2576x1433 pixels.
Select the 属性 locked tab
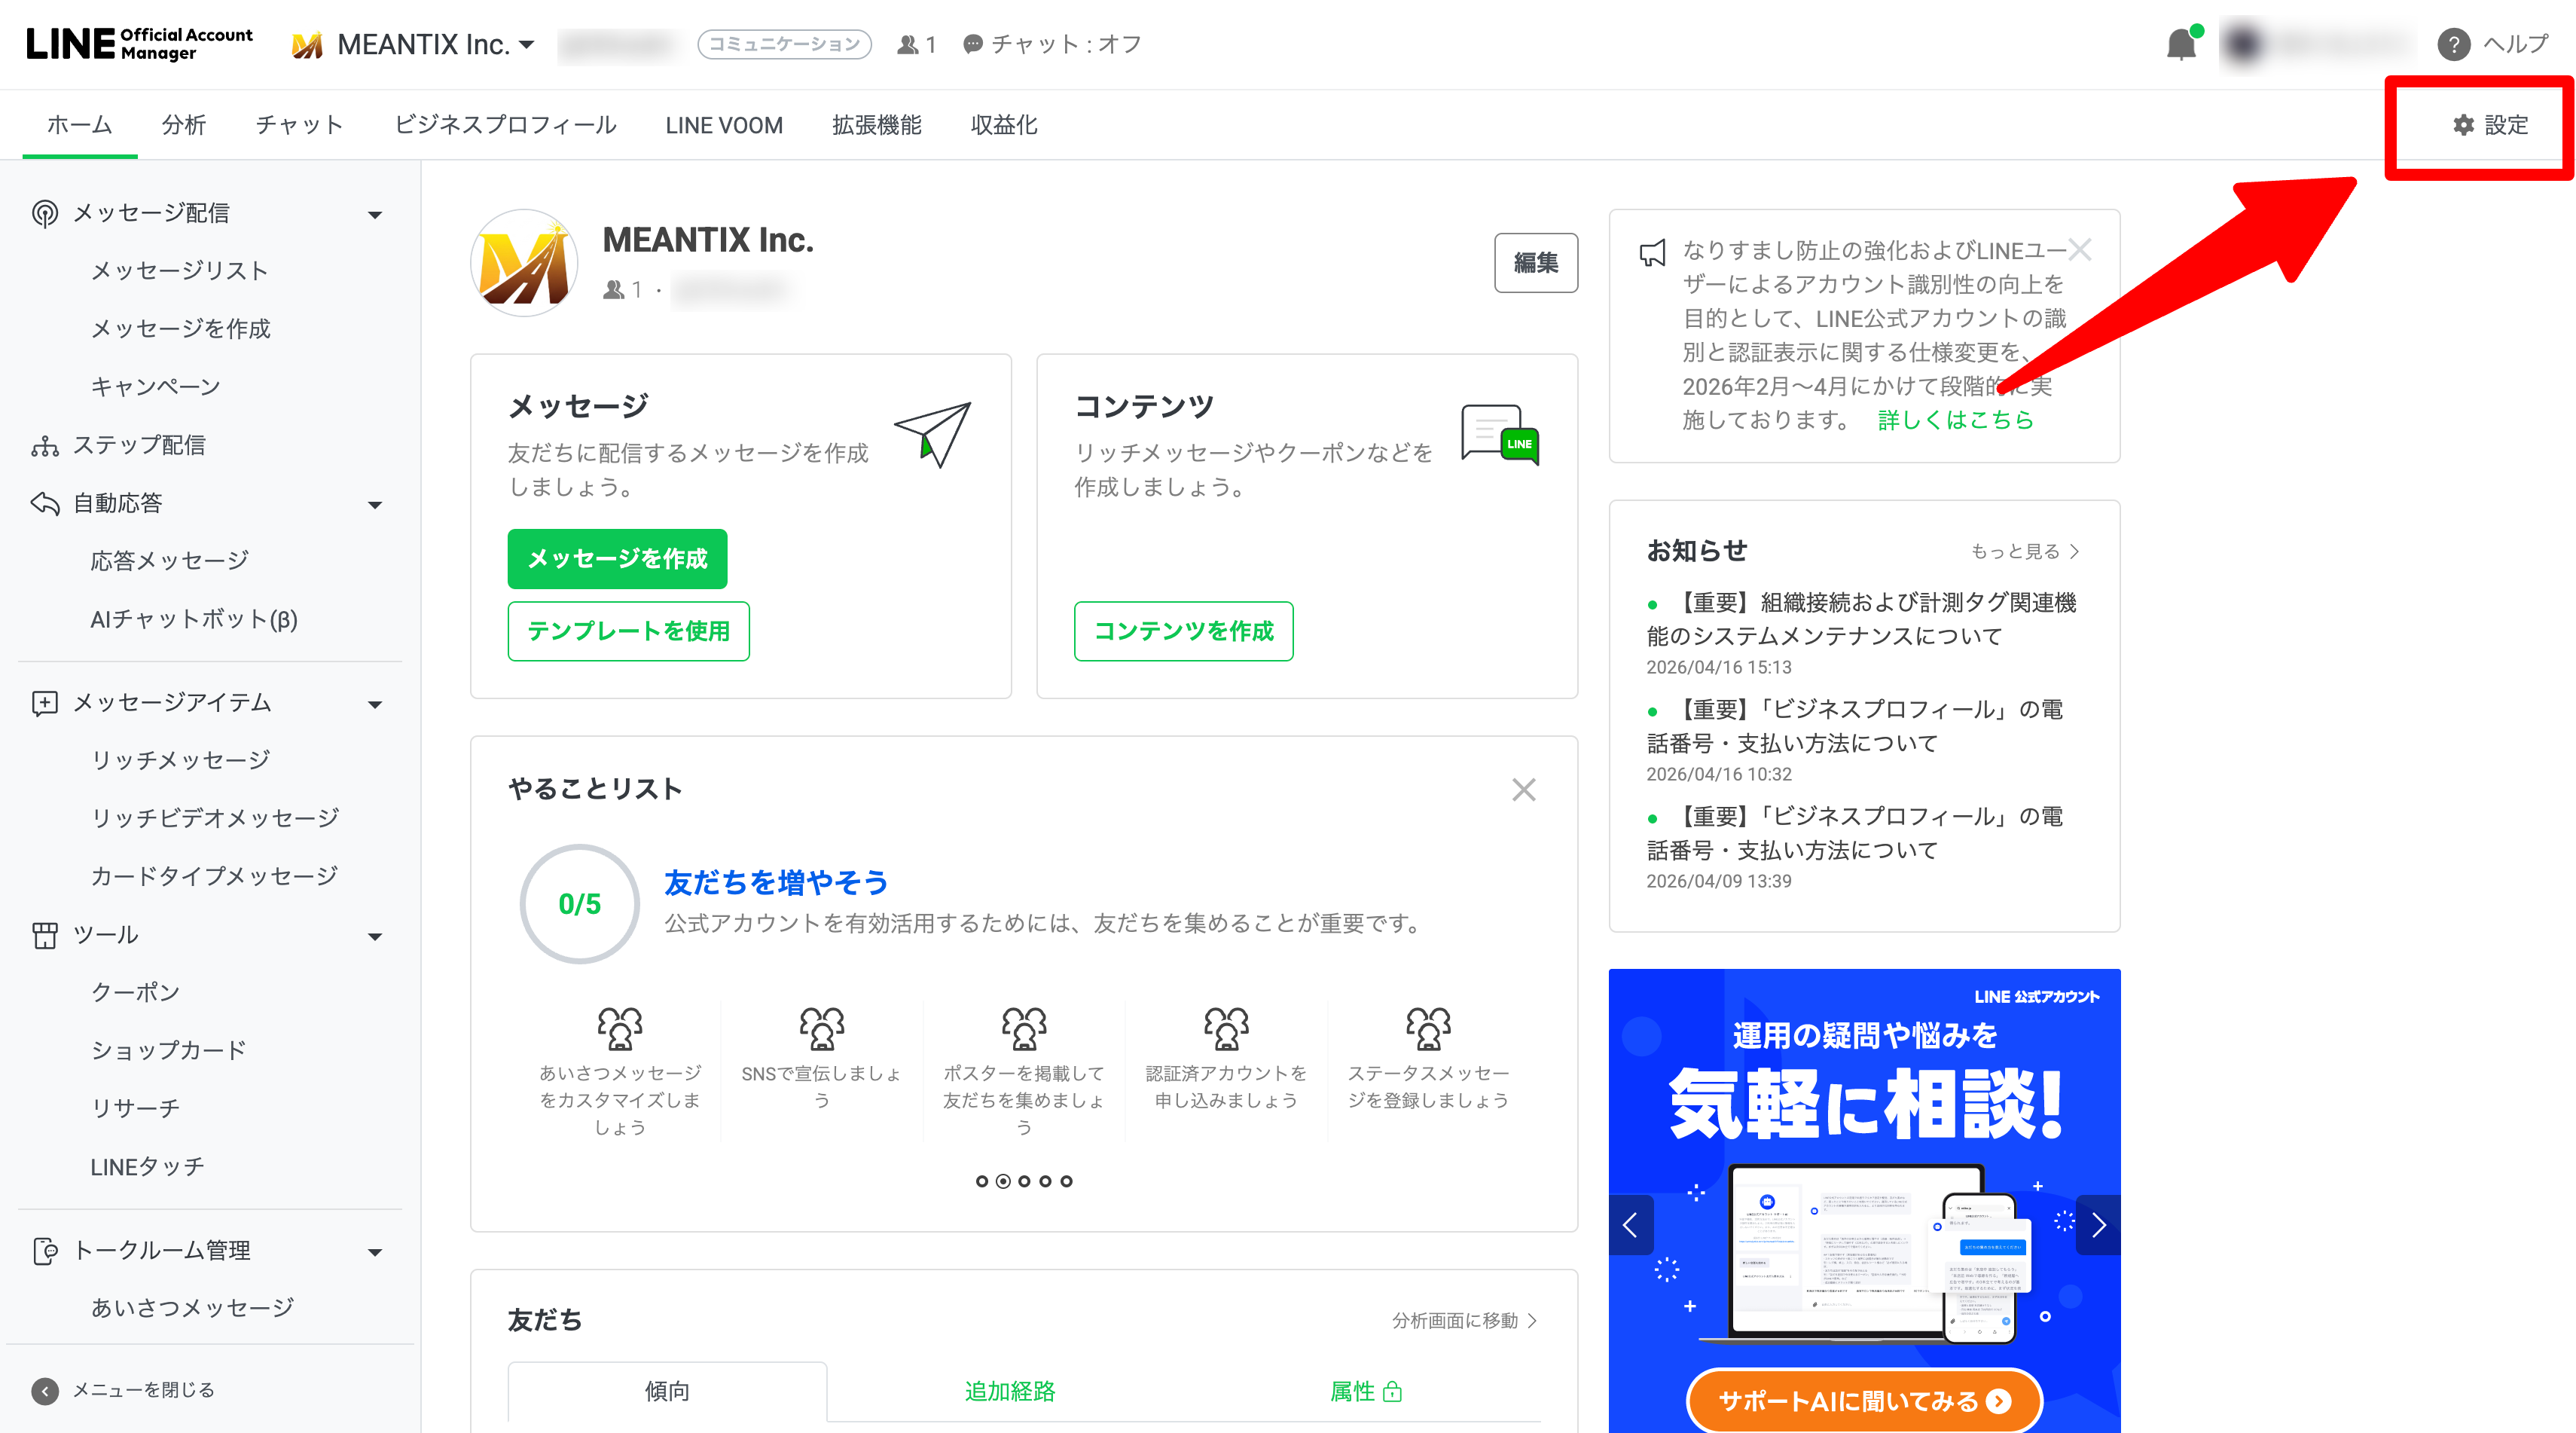[x=1366, y=1391]
